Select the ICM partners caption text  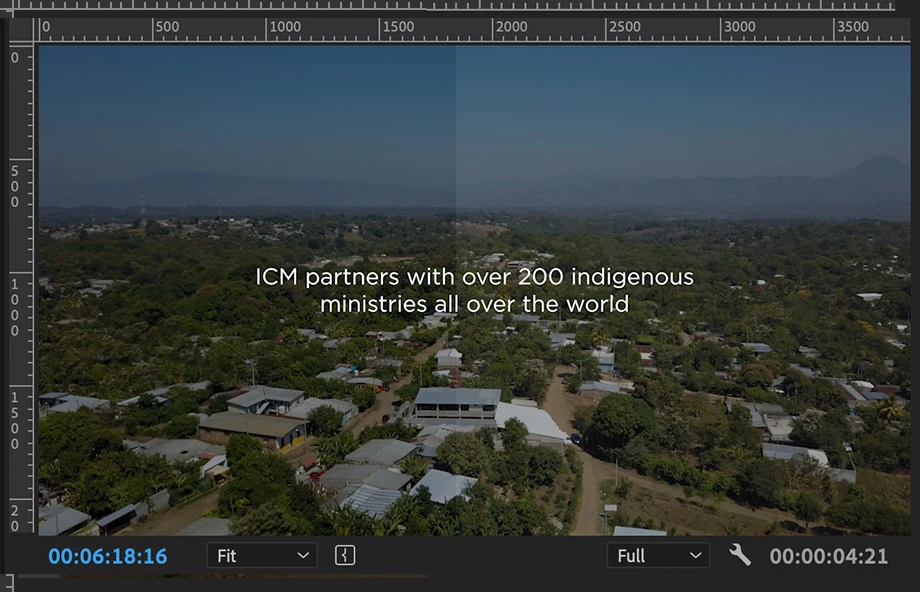coord(474,290)
